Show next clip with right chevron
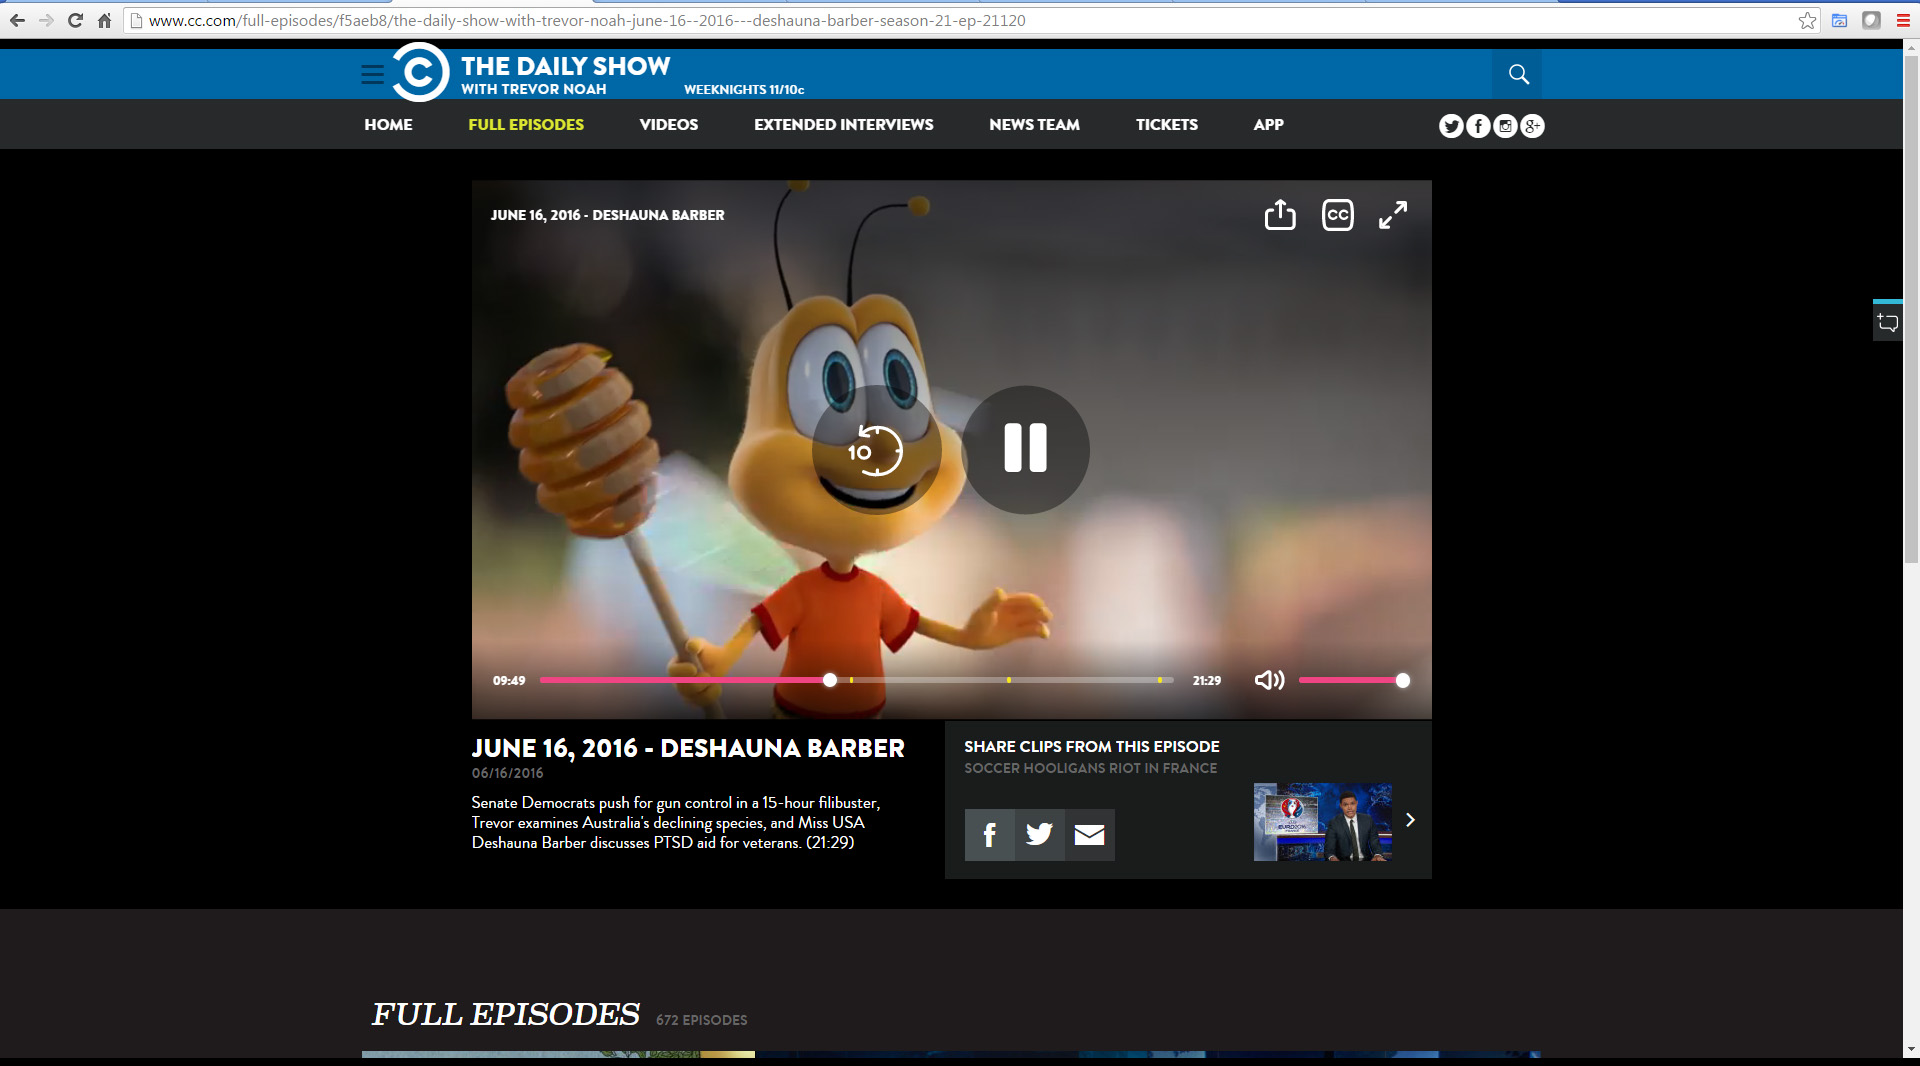Screen dimensions: 1920x1066 1410,820
